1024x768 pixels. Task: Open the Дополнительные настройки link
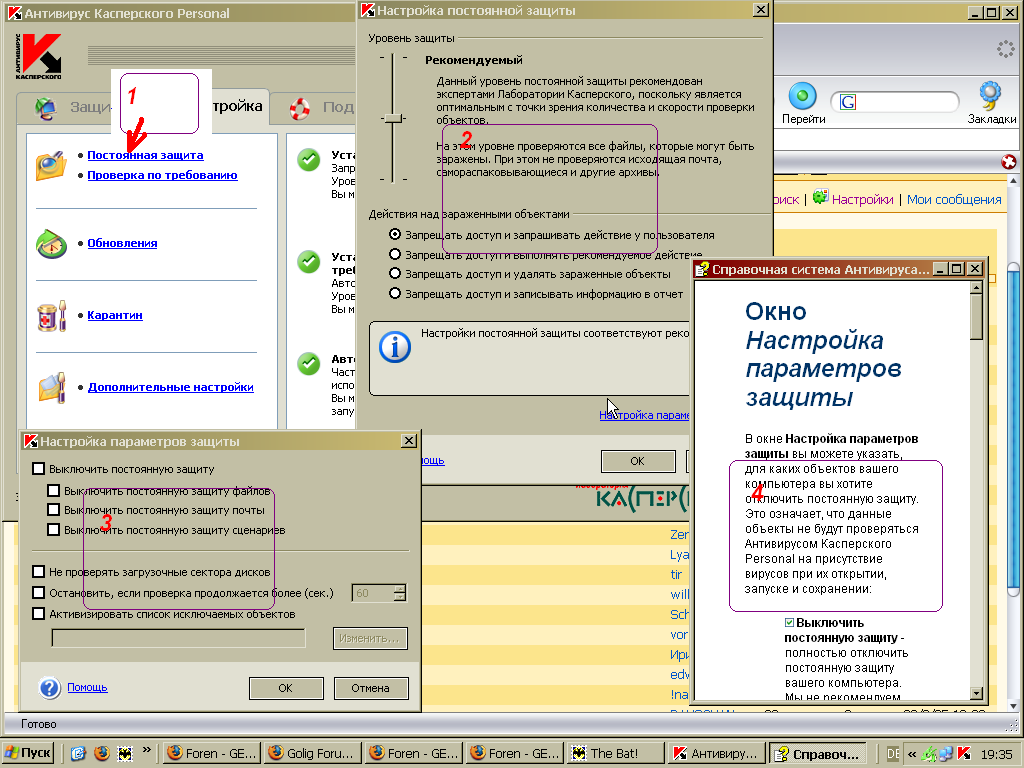click(x=170, y=387)
